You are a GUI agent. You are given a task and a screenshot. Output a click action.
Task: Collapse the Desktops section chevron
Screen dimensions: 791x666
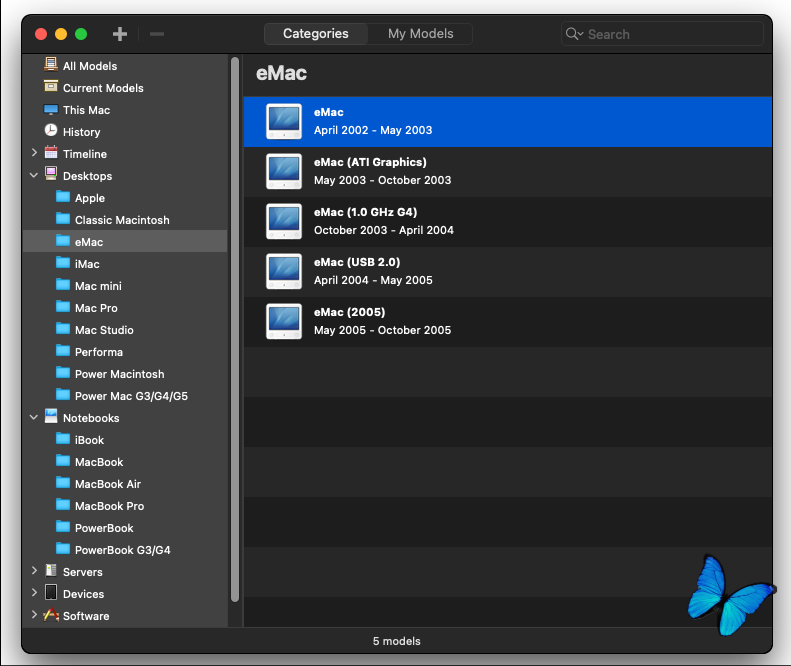click(x=34, y=175)
